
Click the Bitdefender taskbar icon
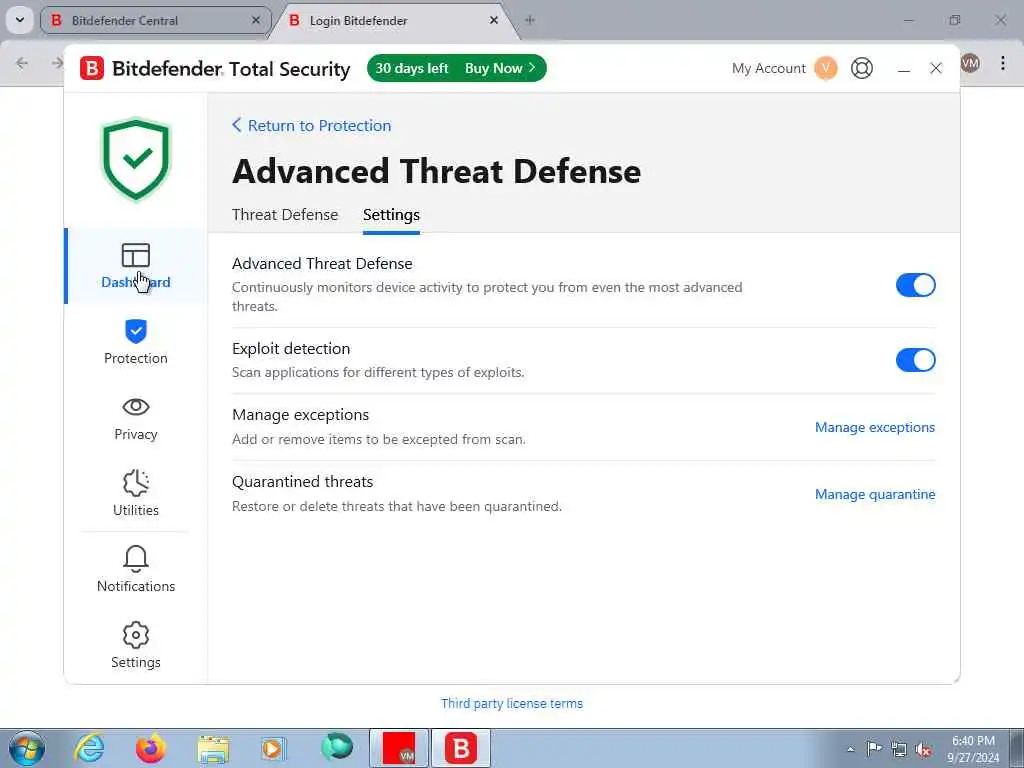[x=461, y=748]
